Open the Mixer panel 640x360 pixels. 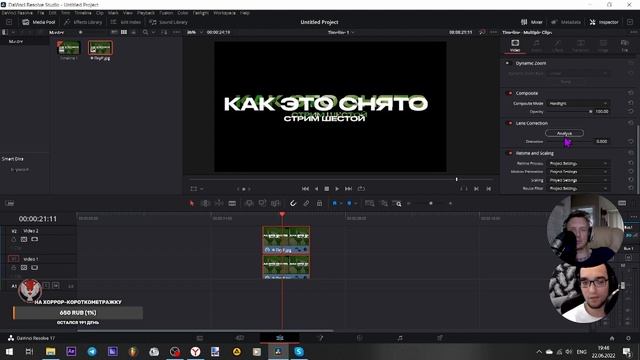click(x=532, y=22)
